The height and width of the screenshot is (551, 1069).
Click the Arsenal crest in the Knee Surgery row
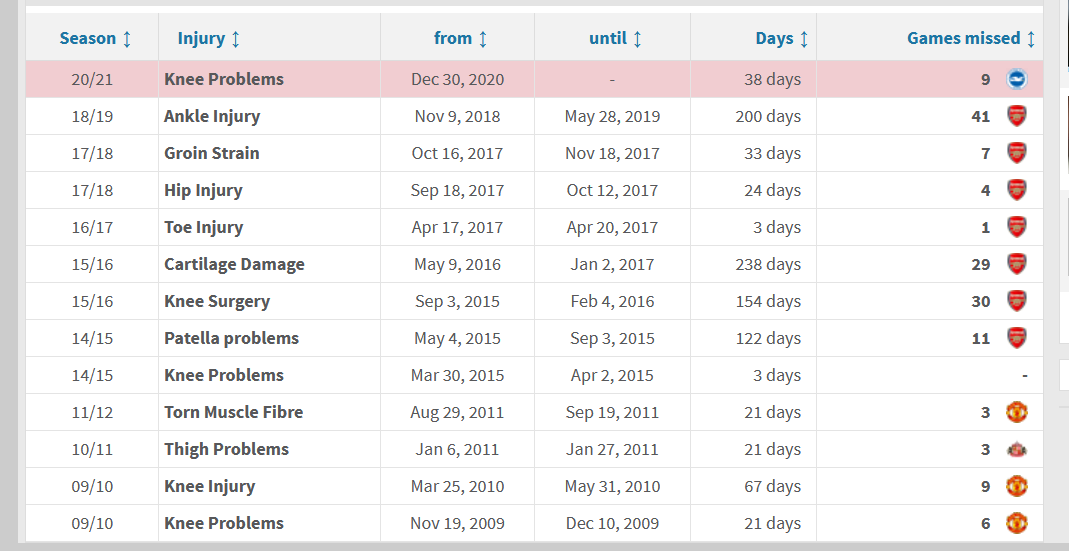[x=1016, y=301]
